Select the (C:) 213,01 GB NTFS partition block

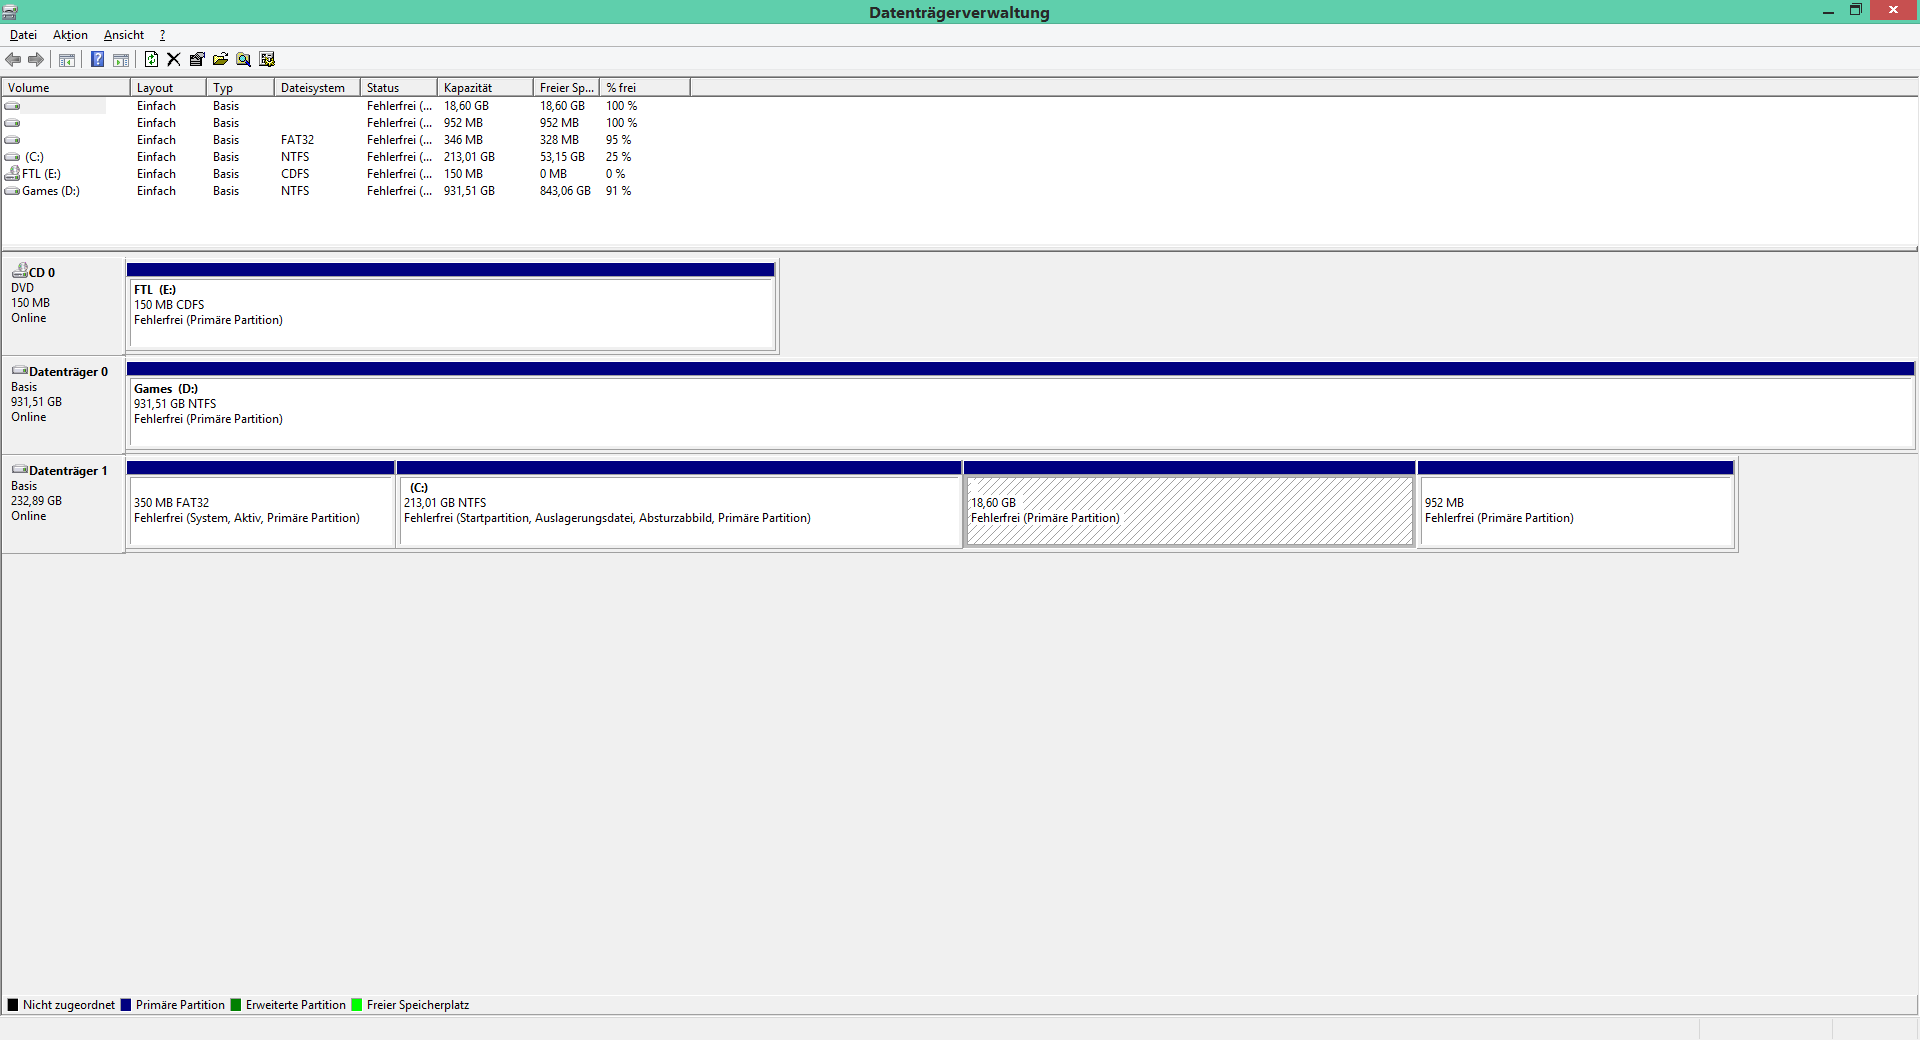point(679,510)
